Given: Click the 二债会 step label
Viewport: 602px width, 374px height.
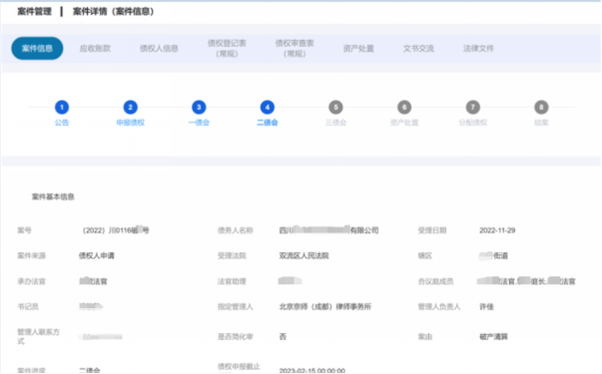Looking at the screenshot, I should (x=267, y=122).
